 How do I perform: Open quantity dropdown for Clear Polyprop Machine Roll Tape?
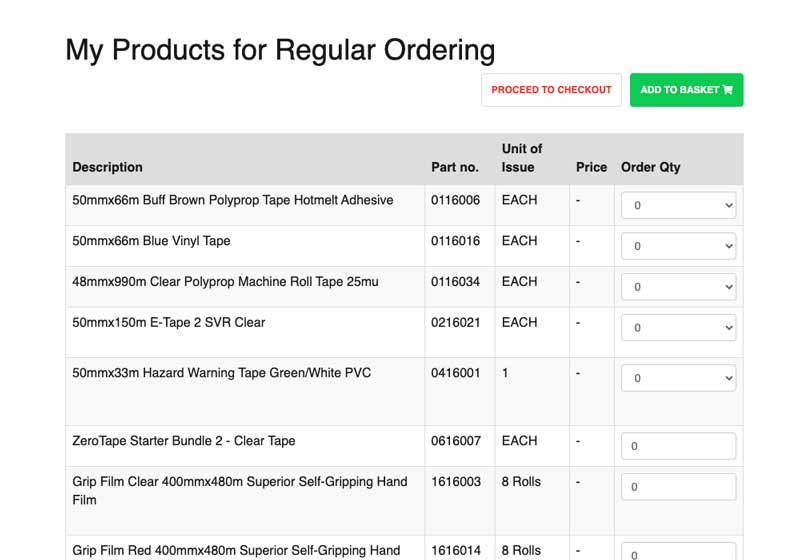[x=678, y=287]
